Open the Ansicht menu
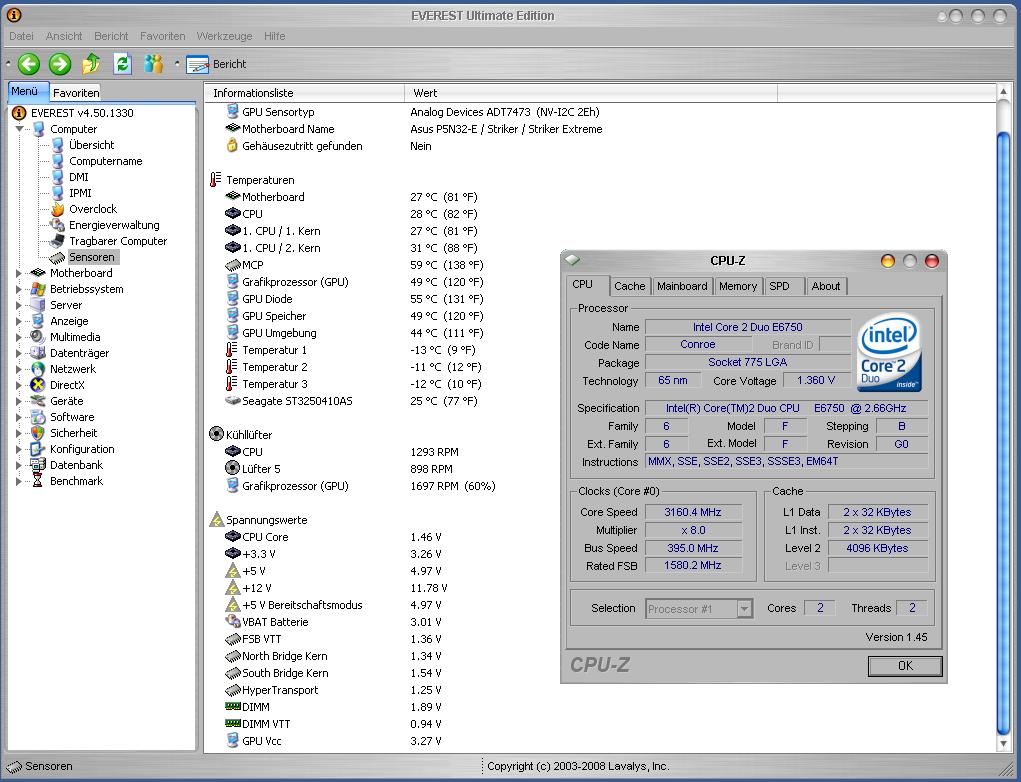The width and height of the screenshot is (1021, 782). point(64,36)
